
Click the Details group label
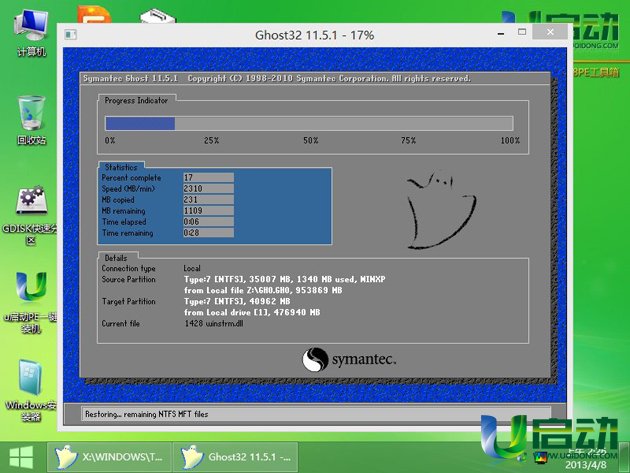coord(116,258)
